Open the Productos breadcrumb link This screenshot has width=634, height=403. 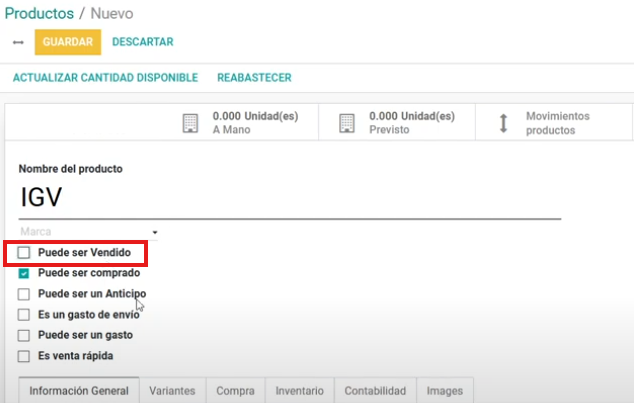point(39,13)
